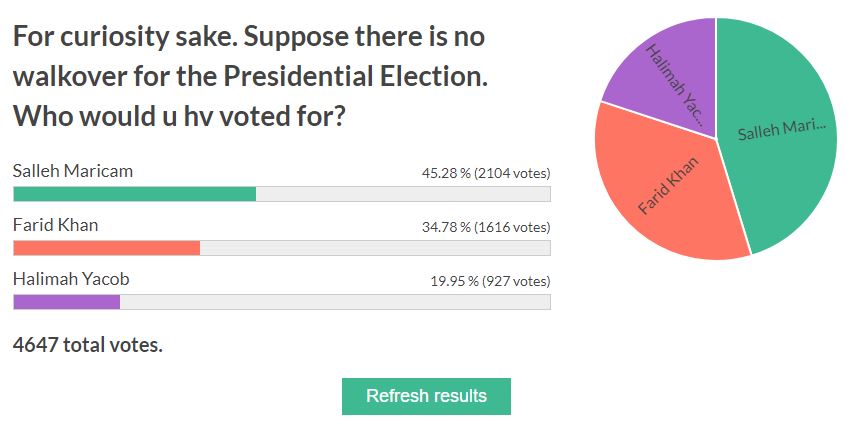Select the Farid Khan option label
The height and width of the screenshot is (429, 856).
point(55,225)
